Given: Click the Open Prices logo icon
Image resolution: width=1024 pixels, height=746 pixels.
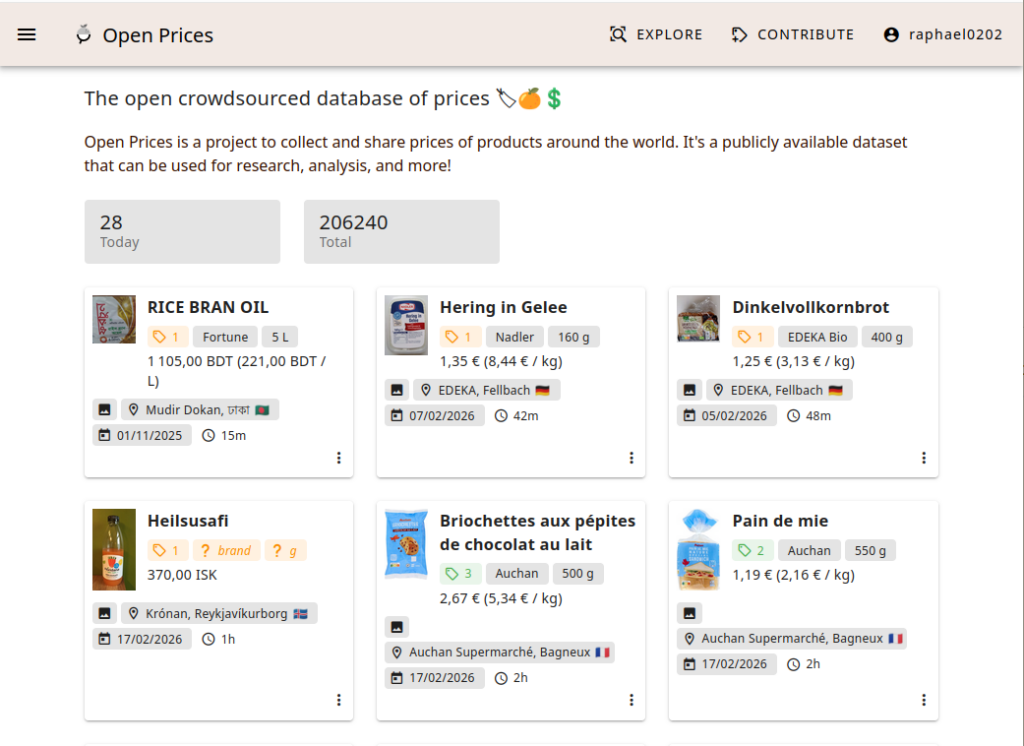Looking at the screenshot, I should 84,35.
